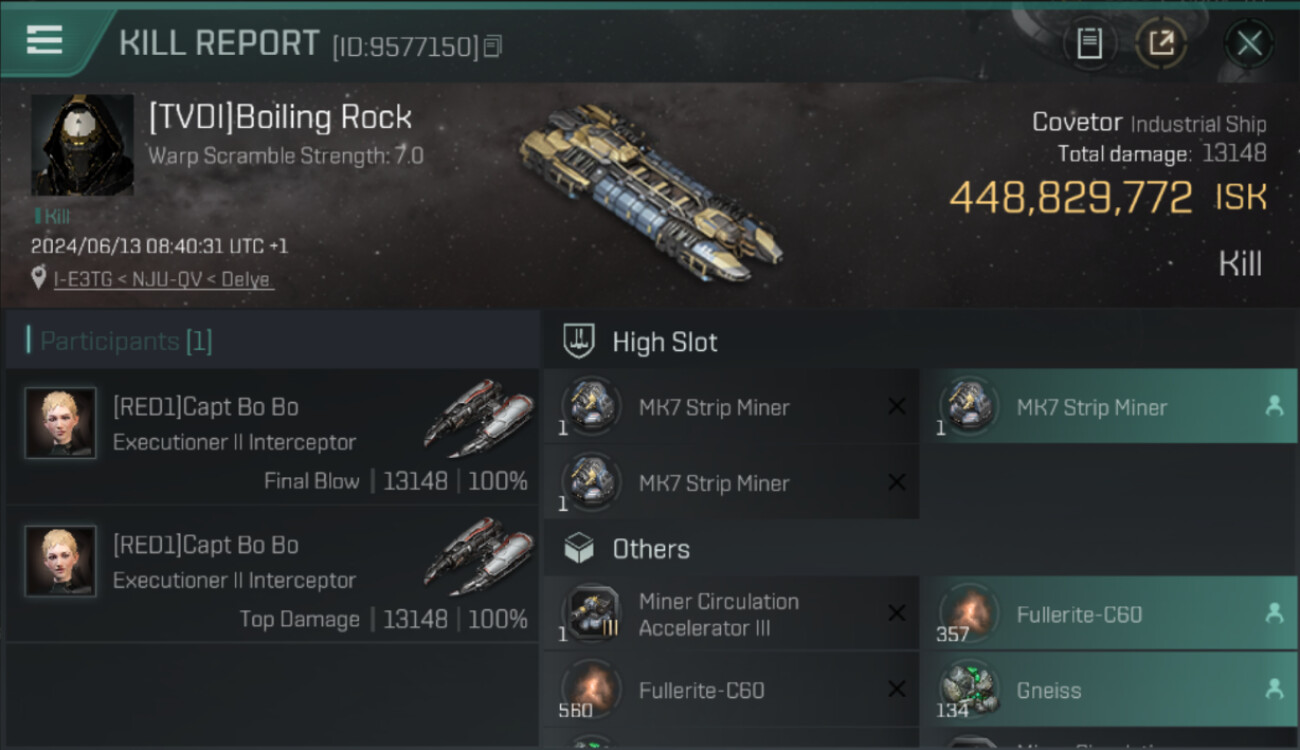The width and height of the screenshot is (1300, 750).
Task: Click the Others cube icon
Action: click(579, 548)
